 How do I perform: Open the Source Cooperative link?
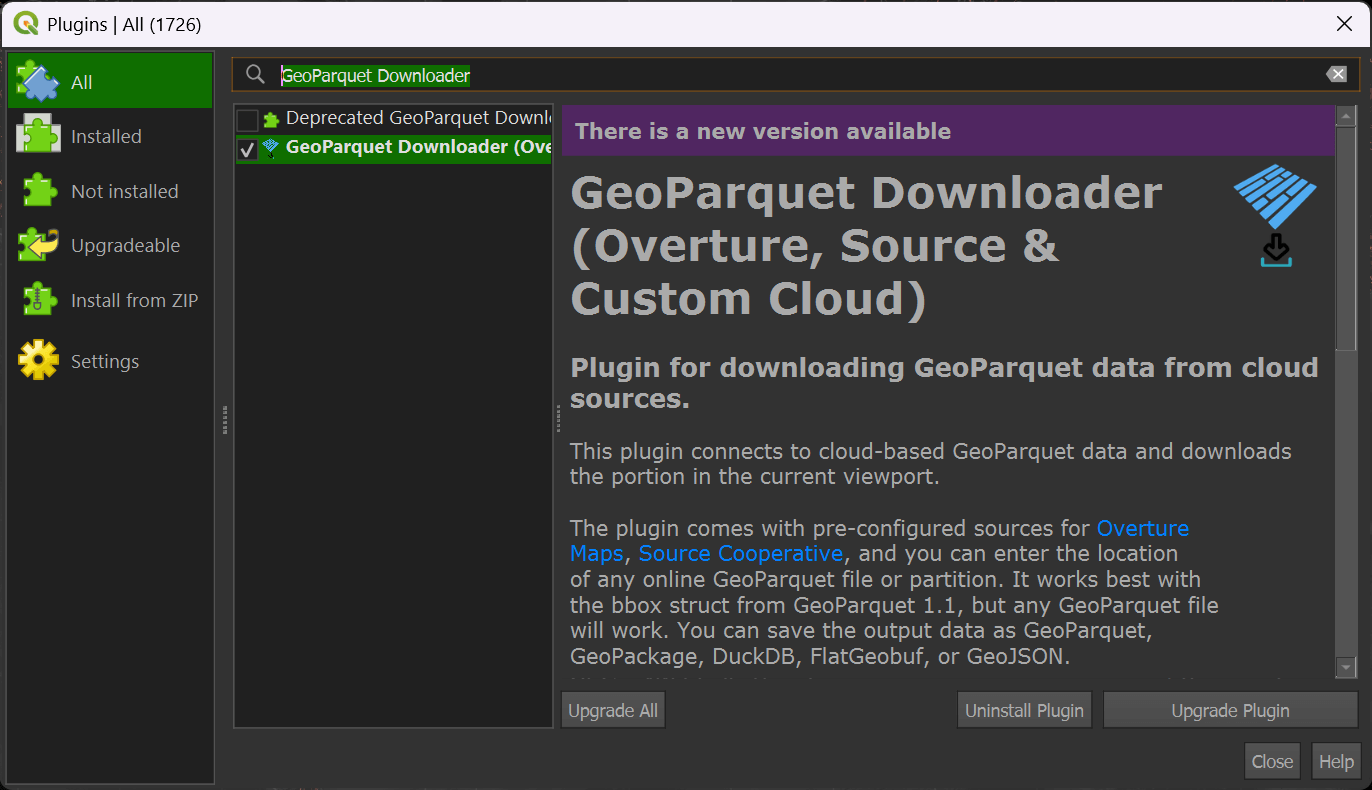tap(741, 553)
